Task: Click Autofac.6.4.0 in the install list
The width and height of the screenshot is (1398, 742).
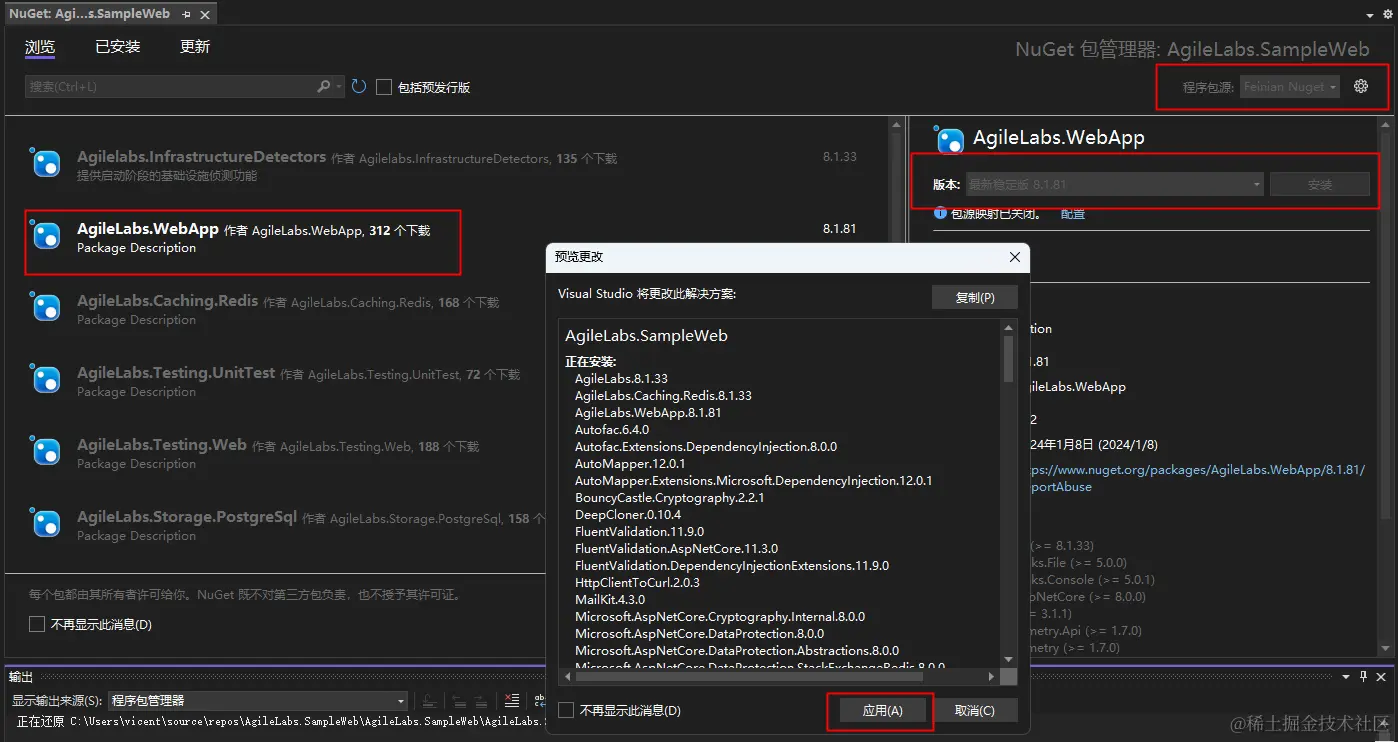Action: (x=612, y=429)
